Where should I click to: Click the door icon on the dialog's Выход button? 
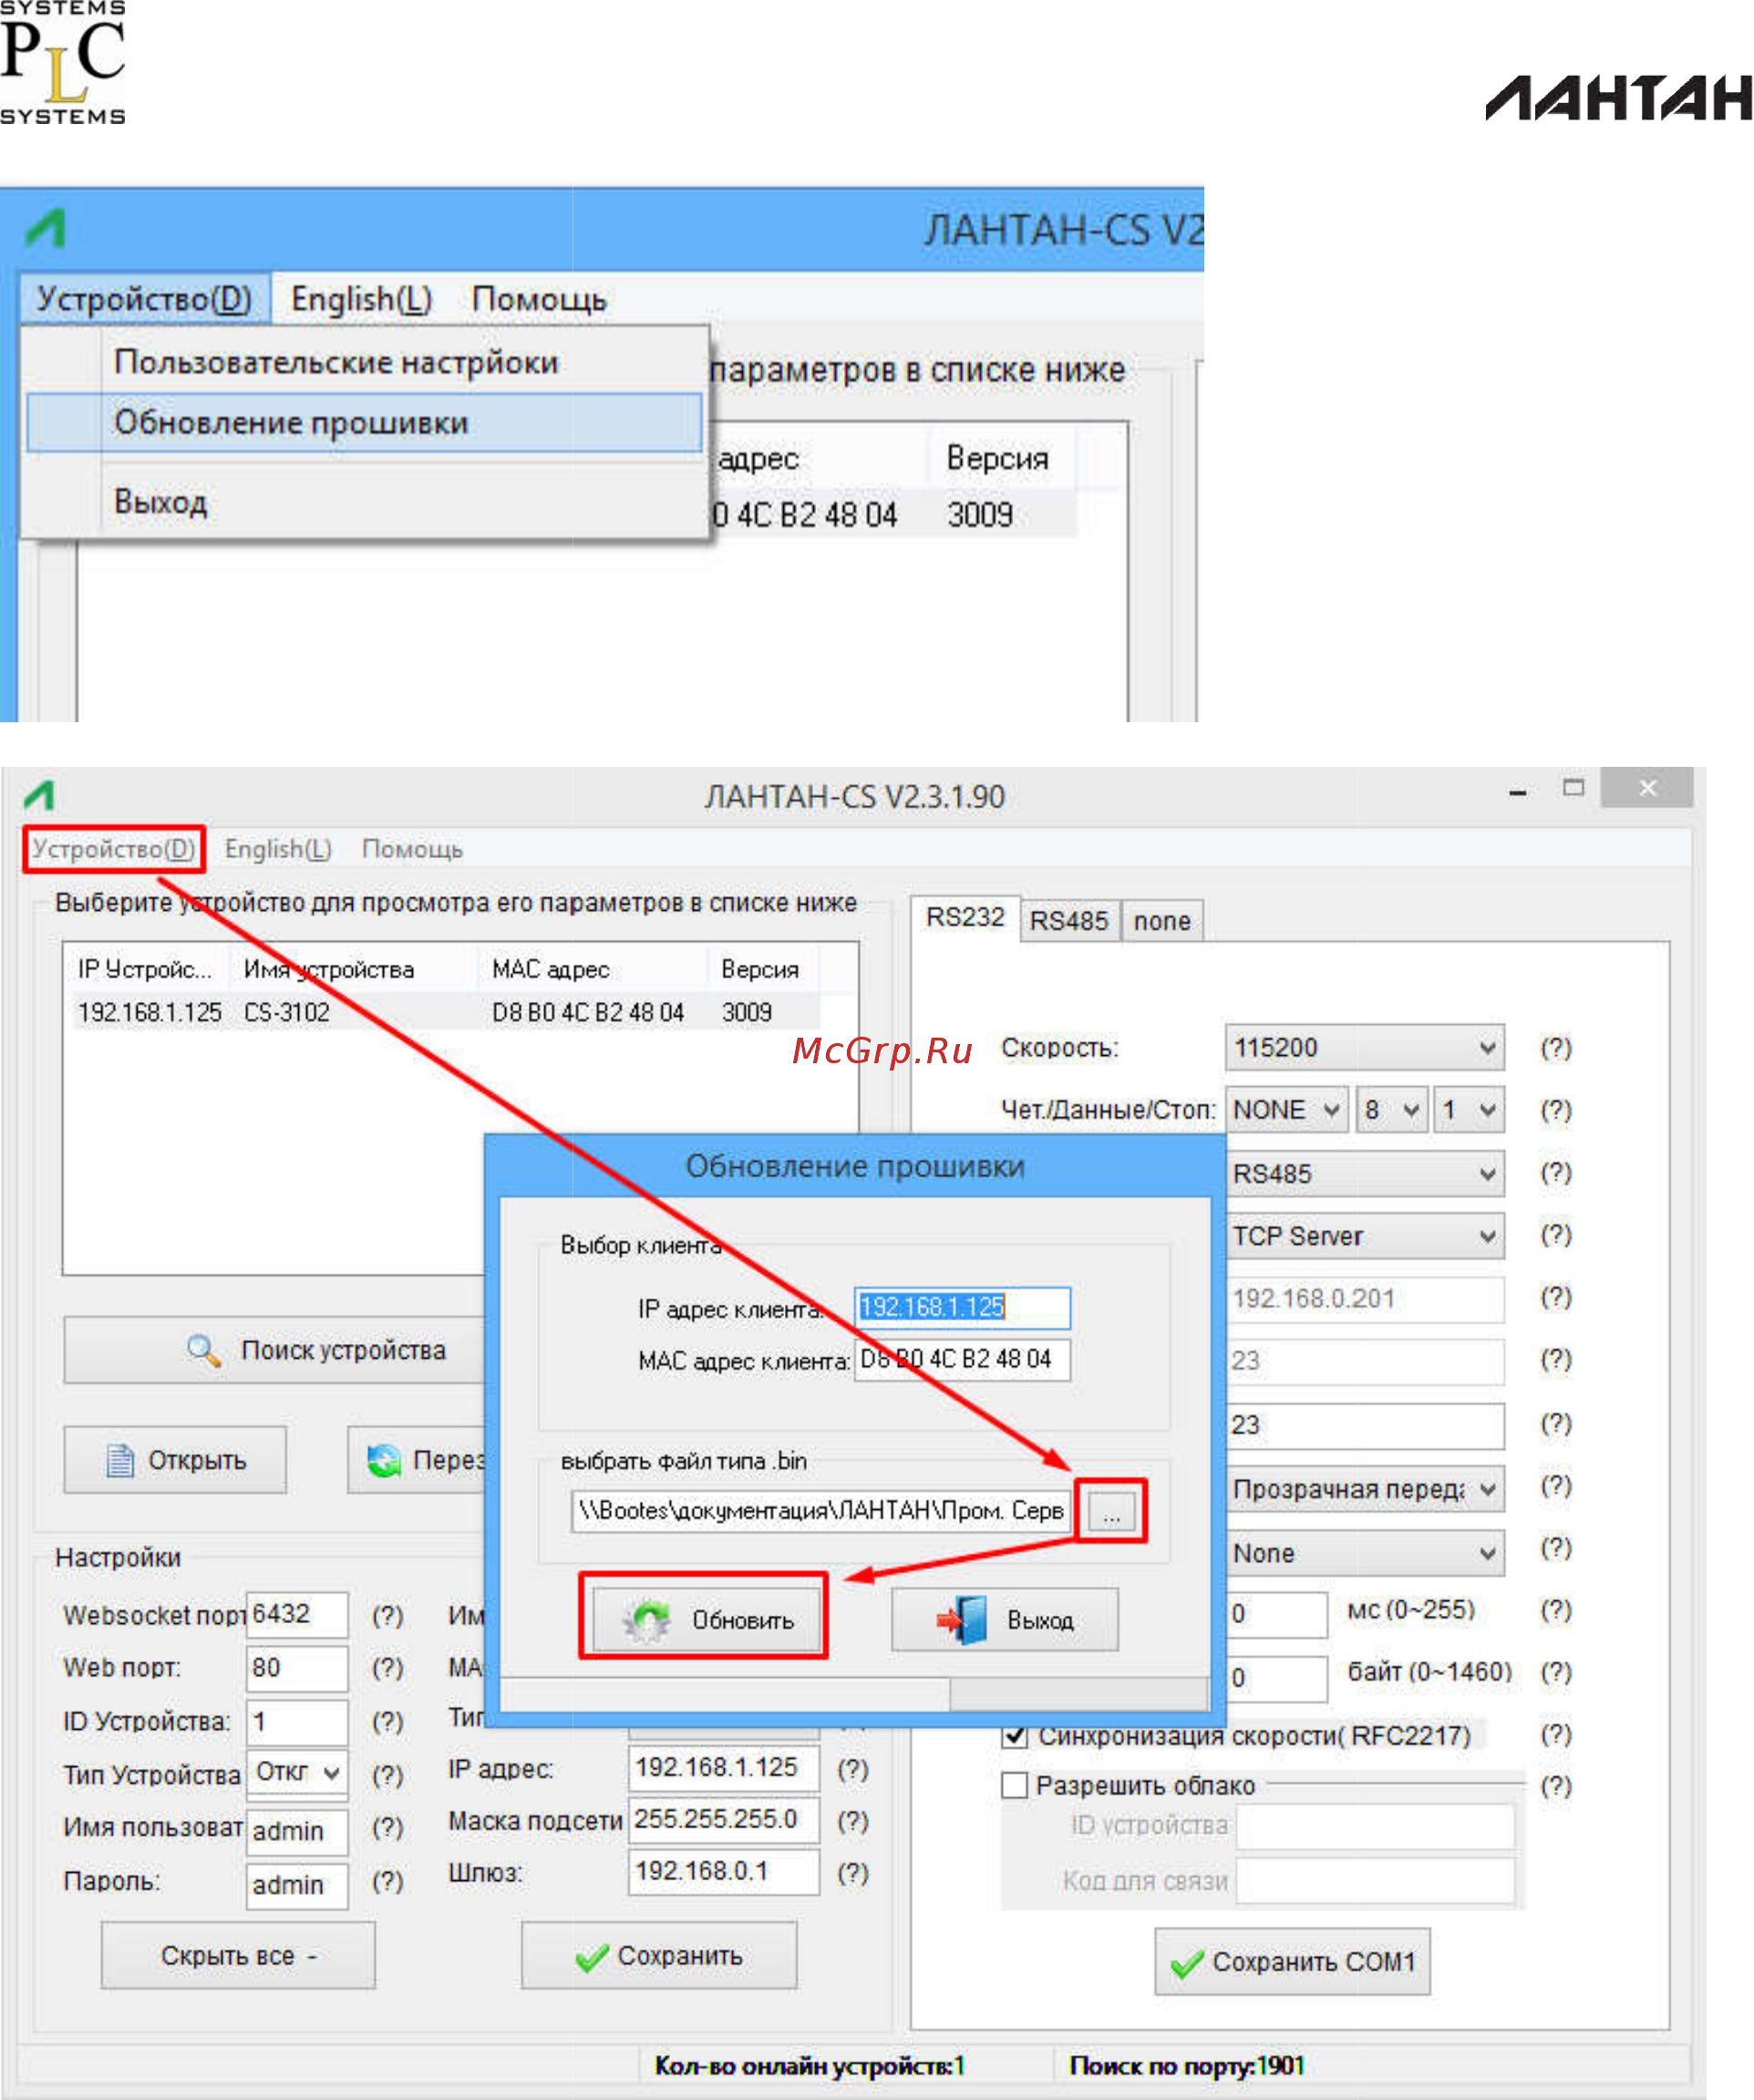coord(962,1619)
